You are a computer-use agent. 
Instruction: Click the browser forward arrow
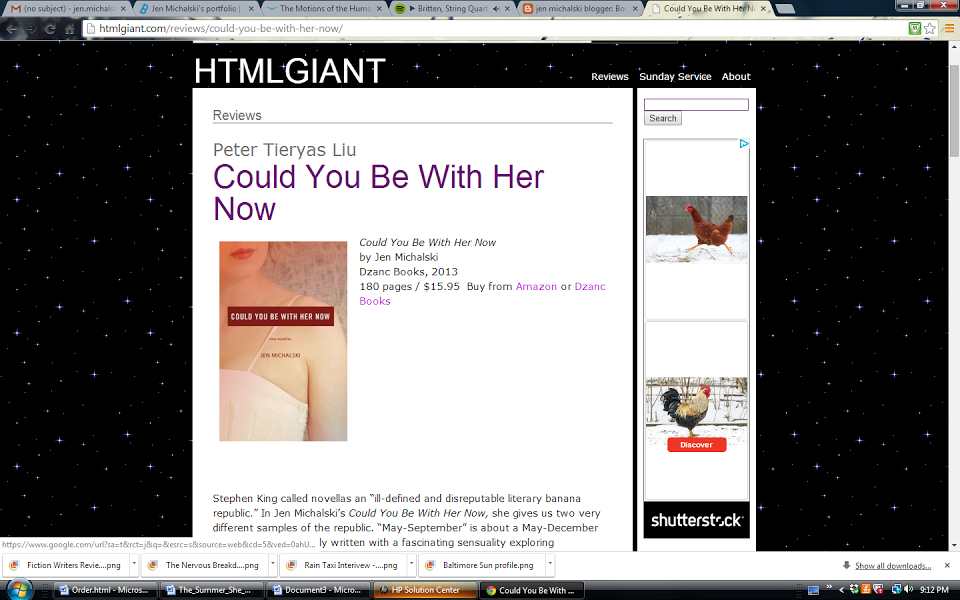pos(31,29)
